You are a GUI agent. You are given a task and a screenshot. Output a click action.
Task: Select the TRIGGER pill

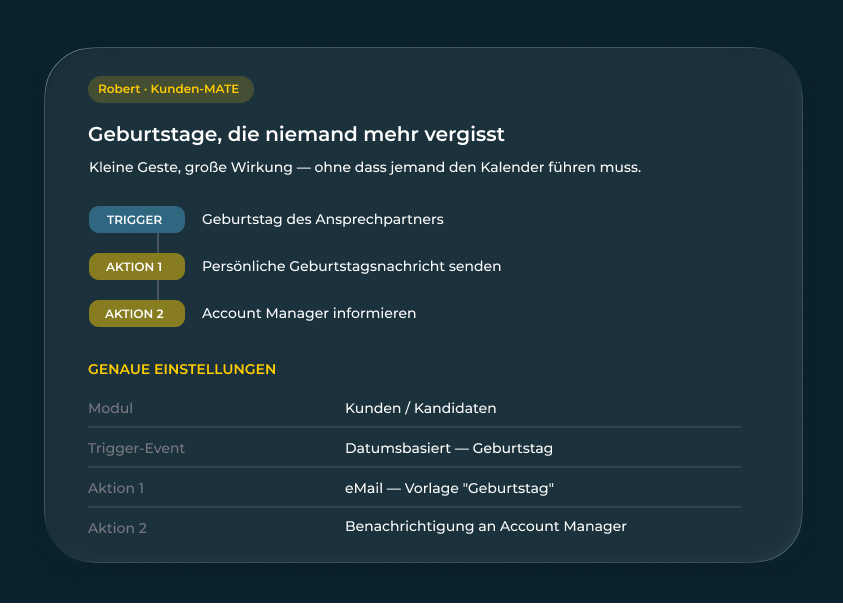pos(137,219)
